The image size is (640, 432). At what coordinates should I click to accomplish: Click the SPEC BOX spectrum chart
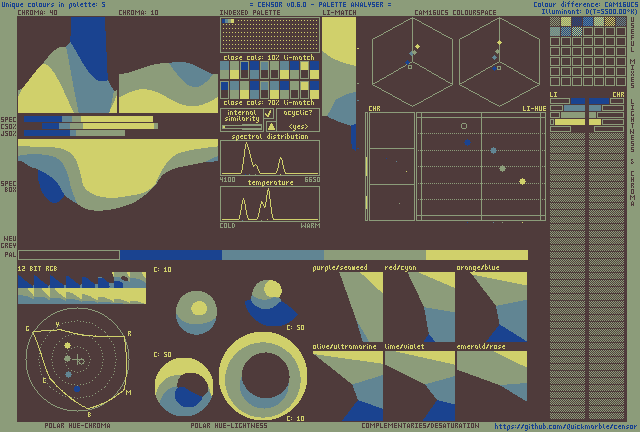(118, 175)
